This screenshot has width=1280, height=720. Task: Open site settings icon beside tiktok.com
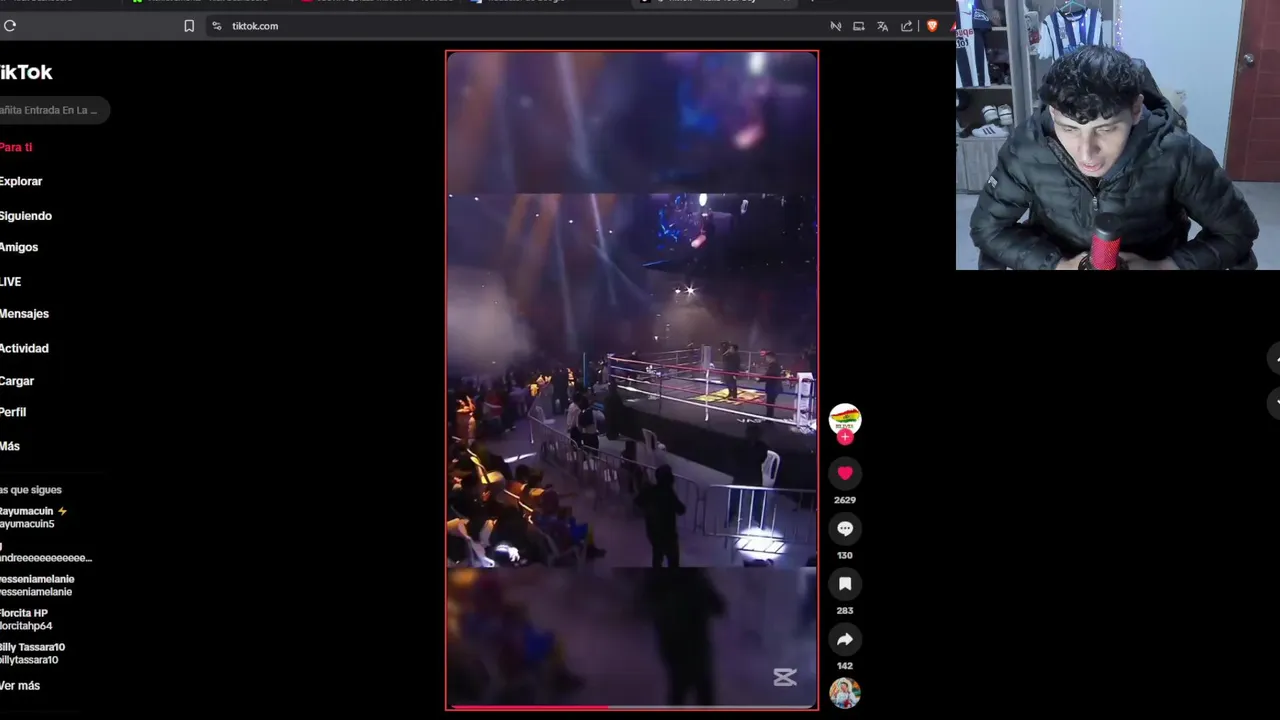(216, 26)
